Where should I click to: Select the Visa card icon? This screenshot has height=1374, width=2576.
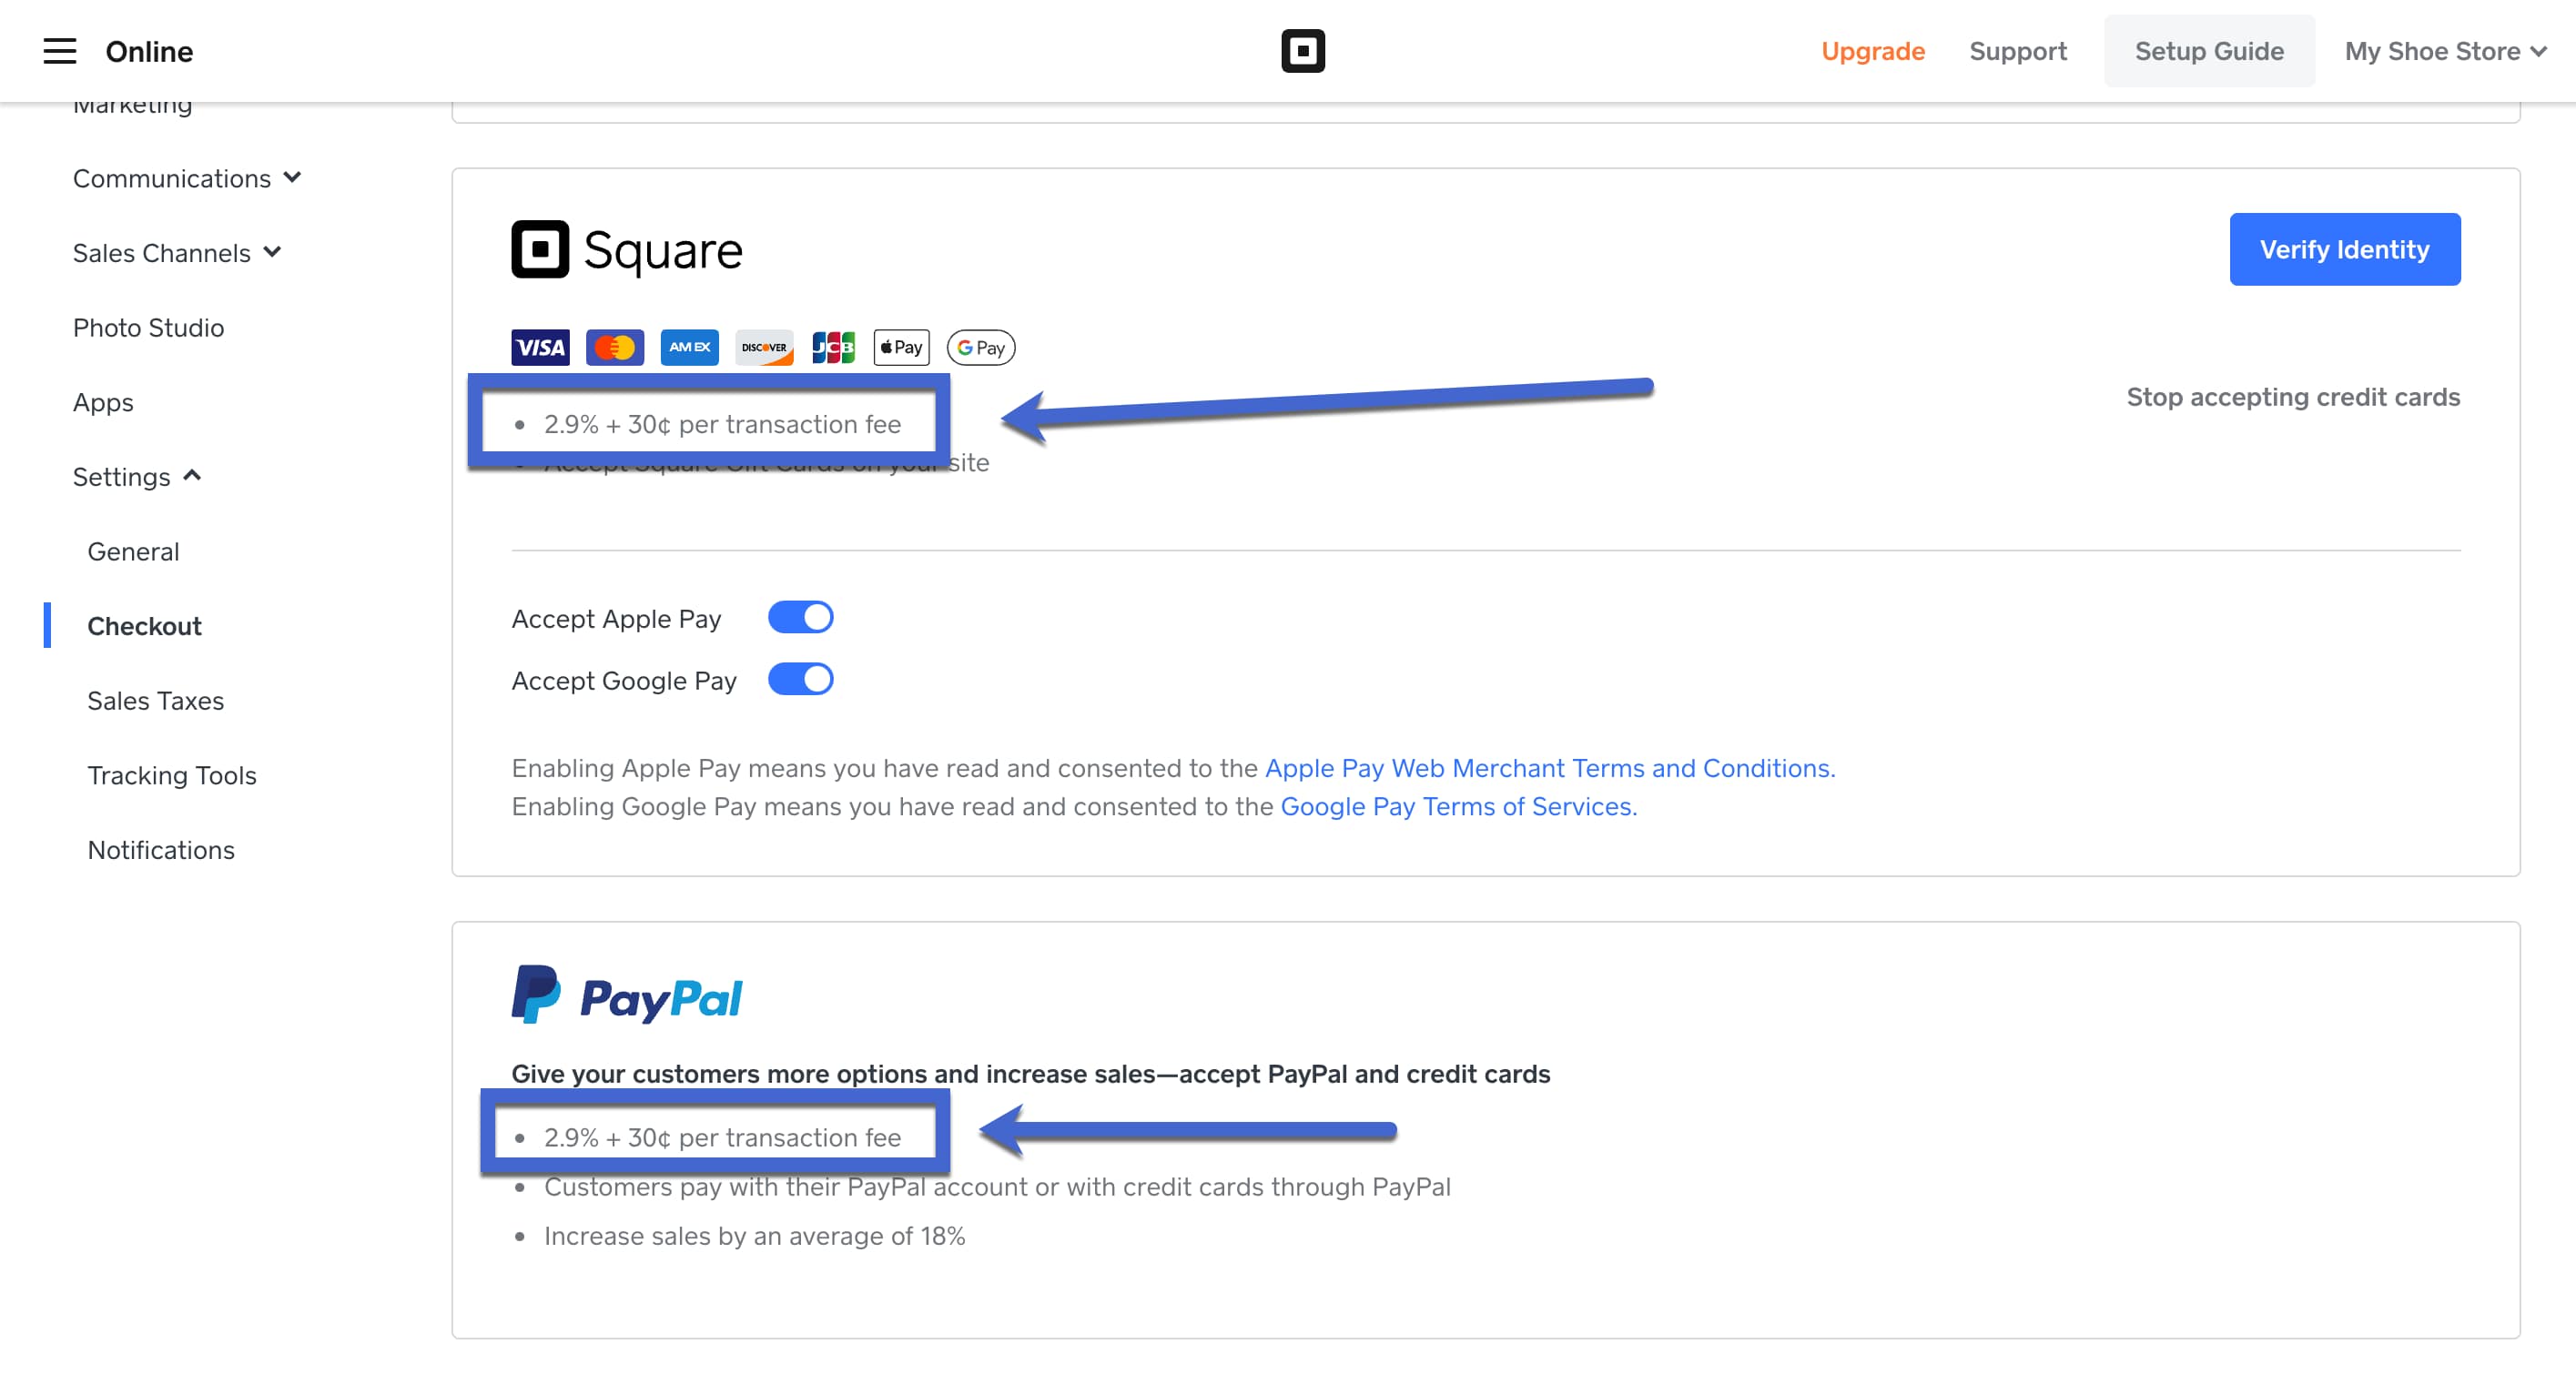point(539,347)
